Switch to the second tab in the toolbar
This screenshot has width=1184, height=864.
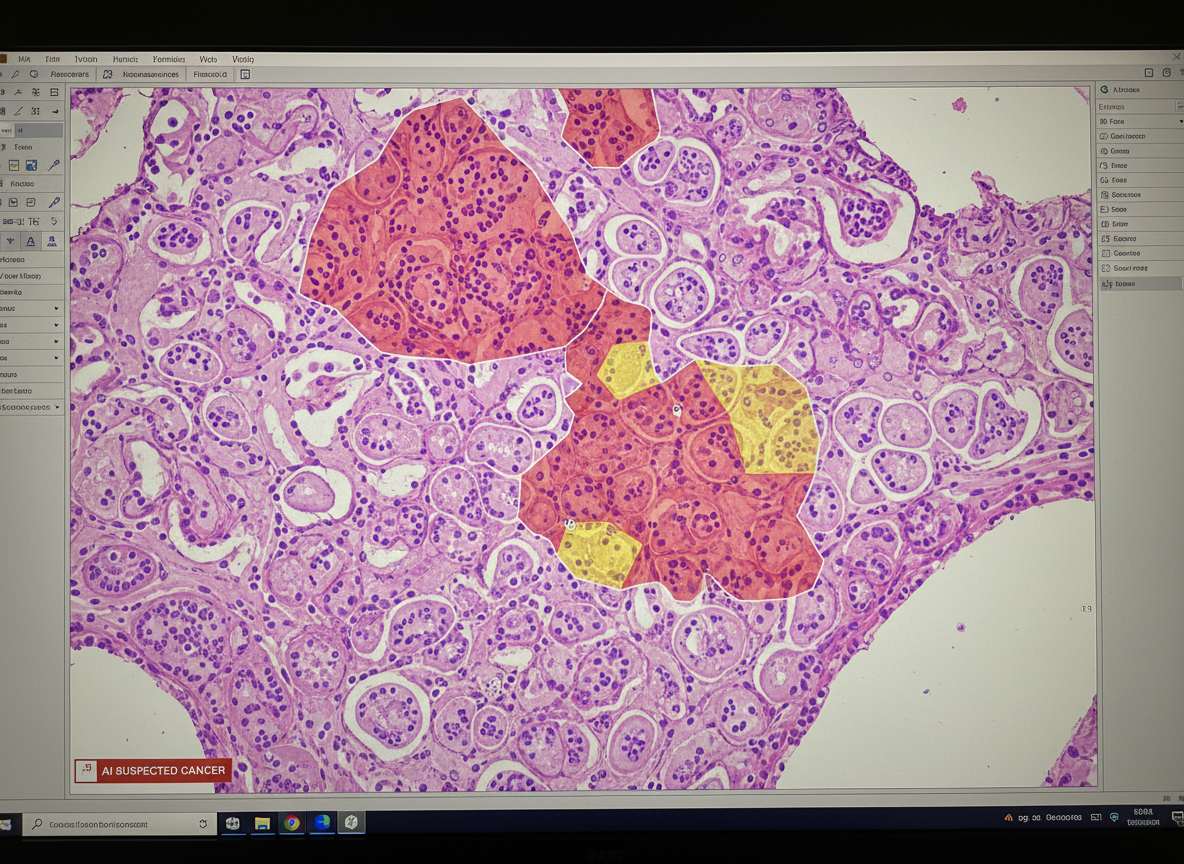(x=151, y=74)
